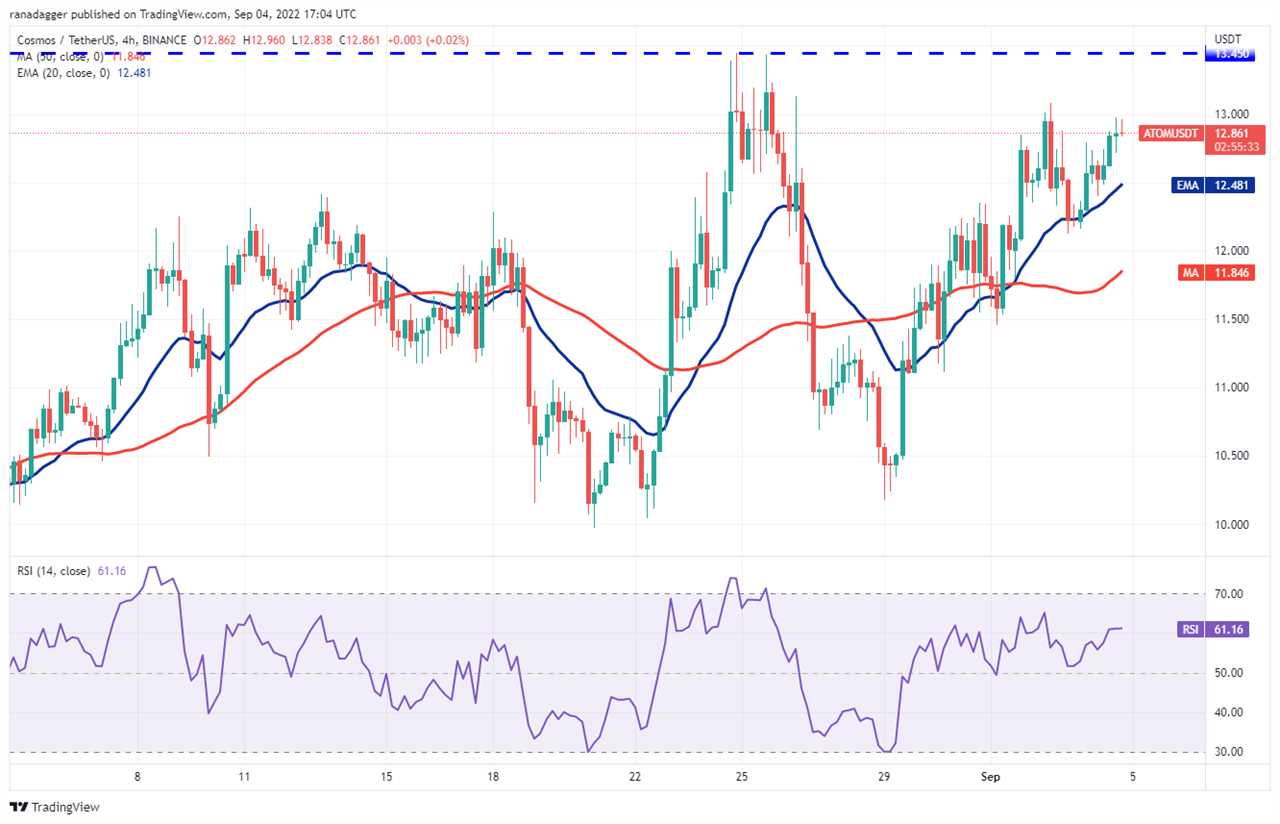Image resolution: width=1280 pixels, height=824 pixels.
Task: Click the date label 15 on time axis
Action: point(386,777)
